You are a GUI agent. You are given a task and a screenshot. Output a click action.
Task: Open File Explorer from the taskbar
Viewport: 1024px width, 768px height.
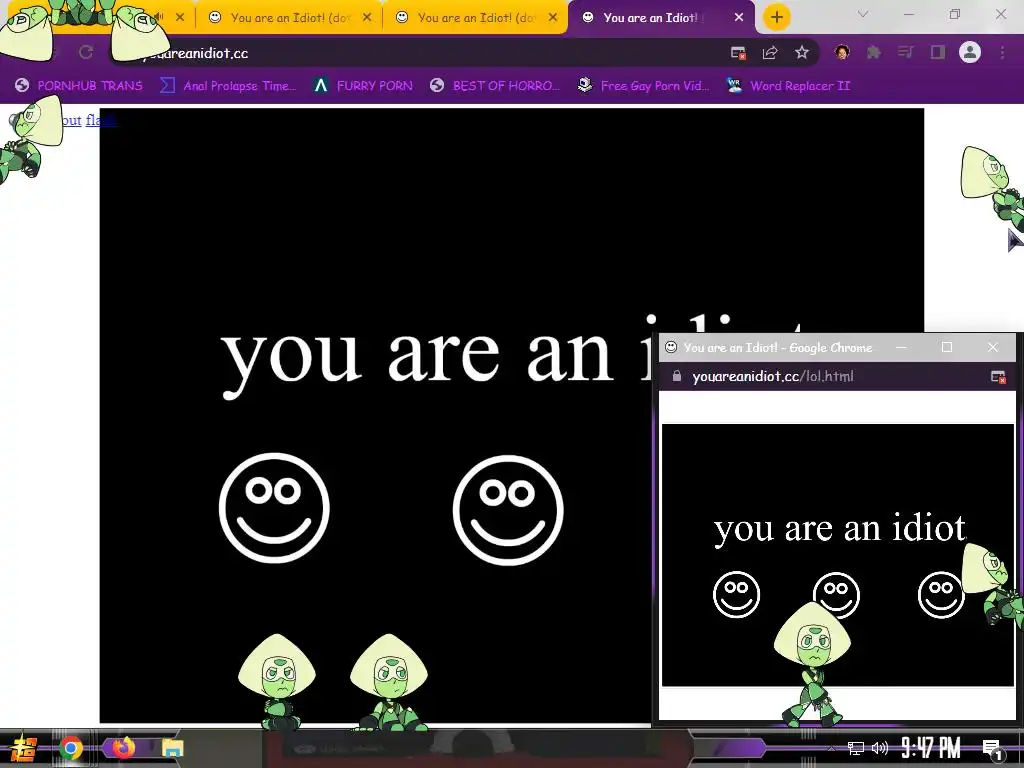(173, 748)
